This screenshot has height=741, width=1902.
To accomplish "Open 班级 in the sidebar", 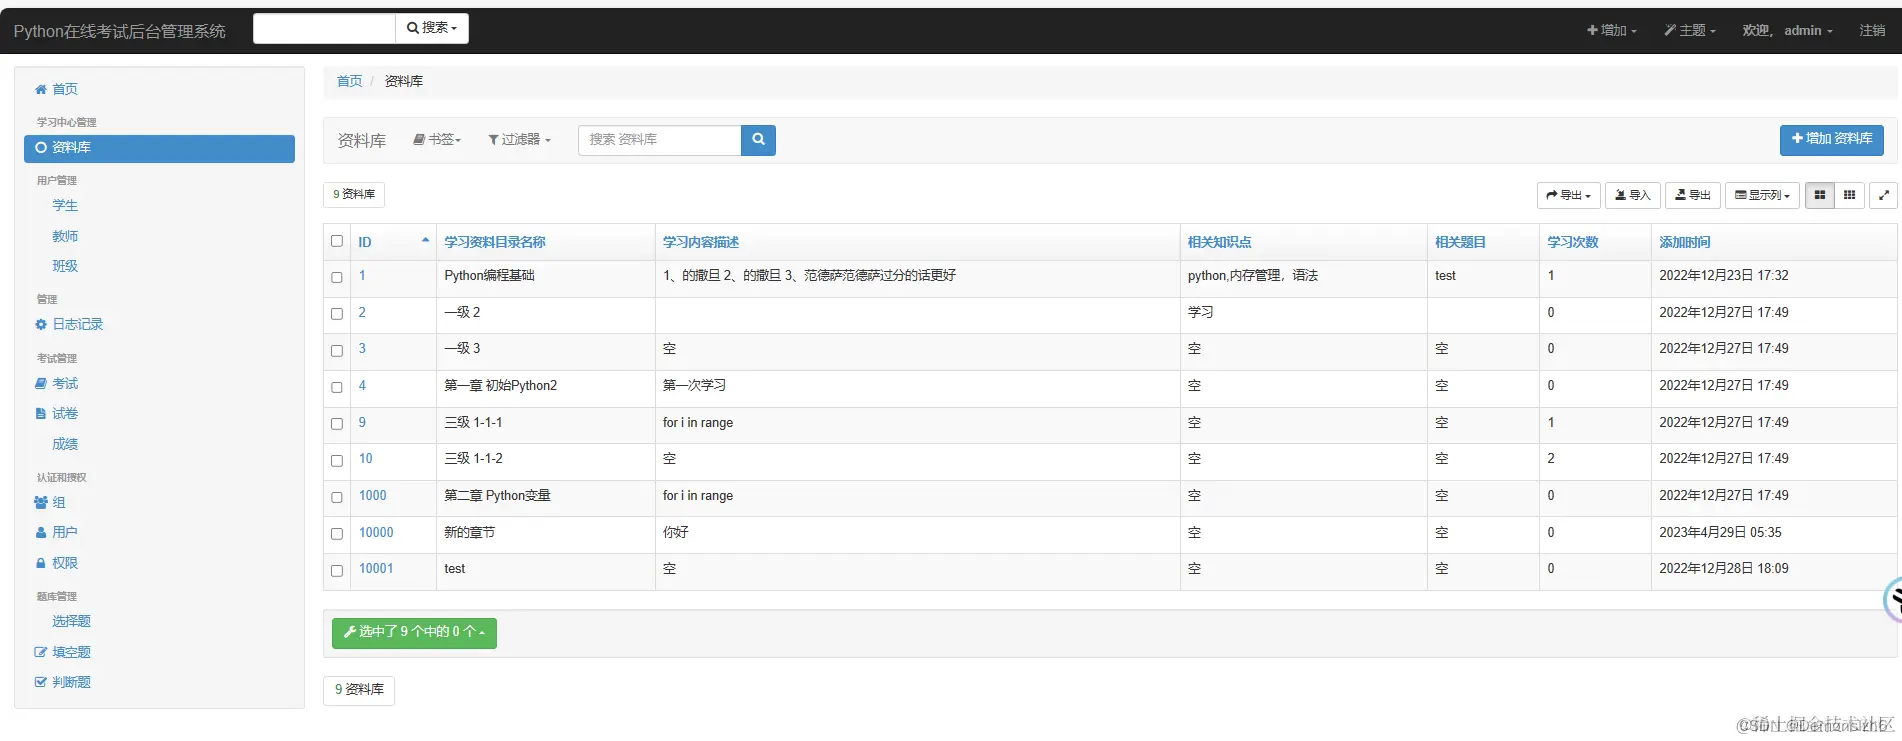I will coord(65,266).
